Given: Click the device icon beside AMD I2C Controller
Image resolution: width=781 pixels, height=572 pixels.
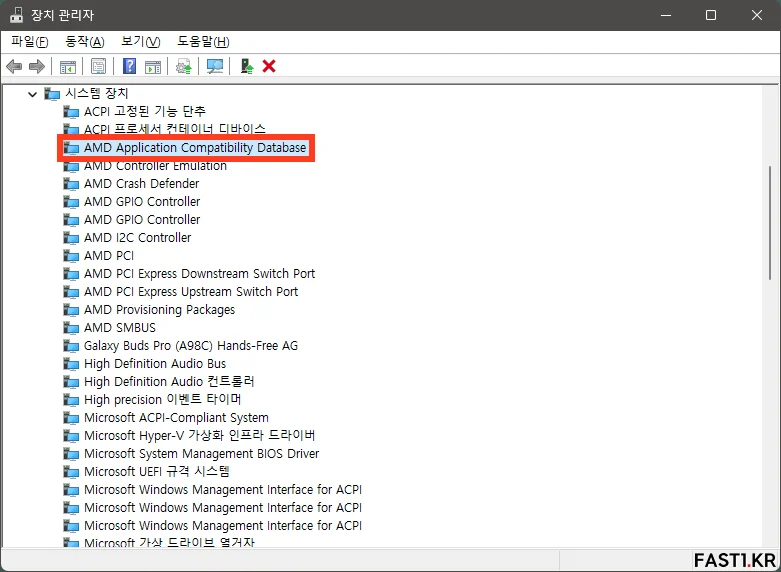Looking at the screenshot, I should [71, 238].
